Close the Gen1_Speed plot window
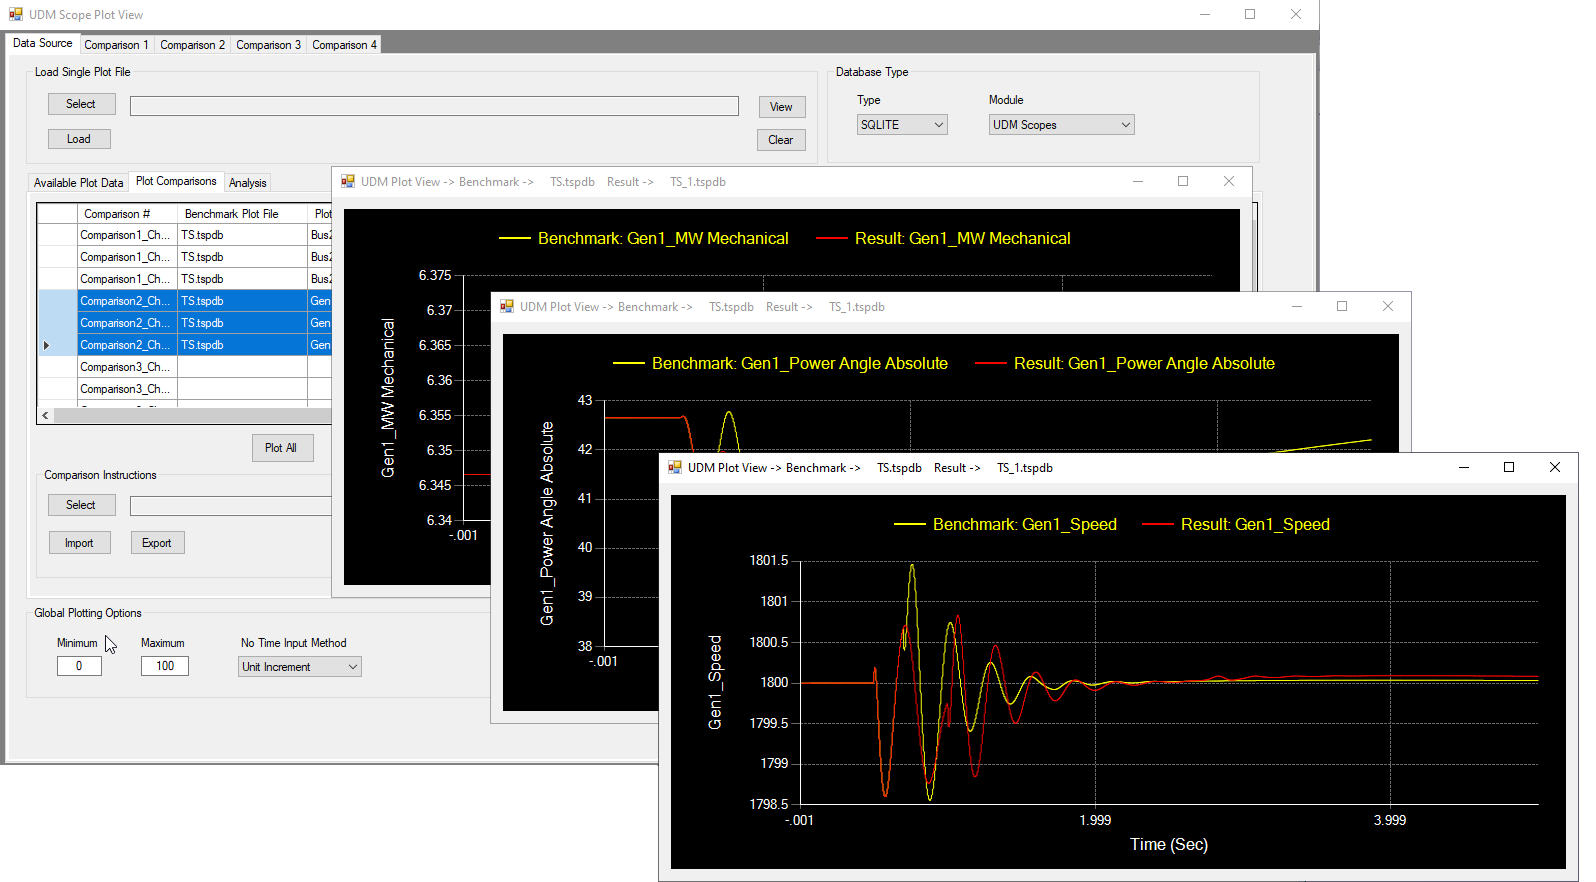Screen dimensions: 1596x882 1555,467
